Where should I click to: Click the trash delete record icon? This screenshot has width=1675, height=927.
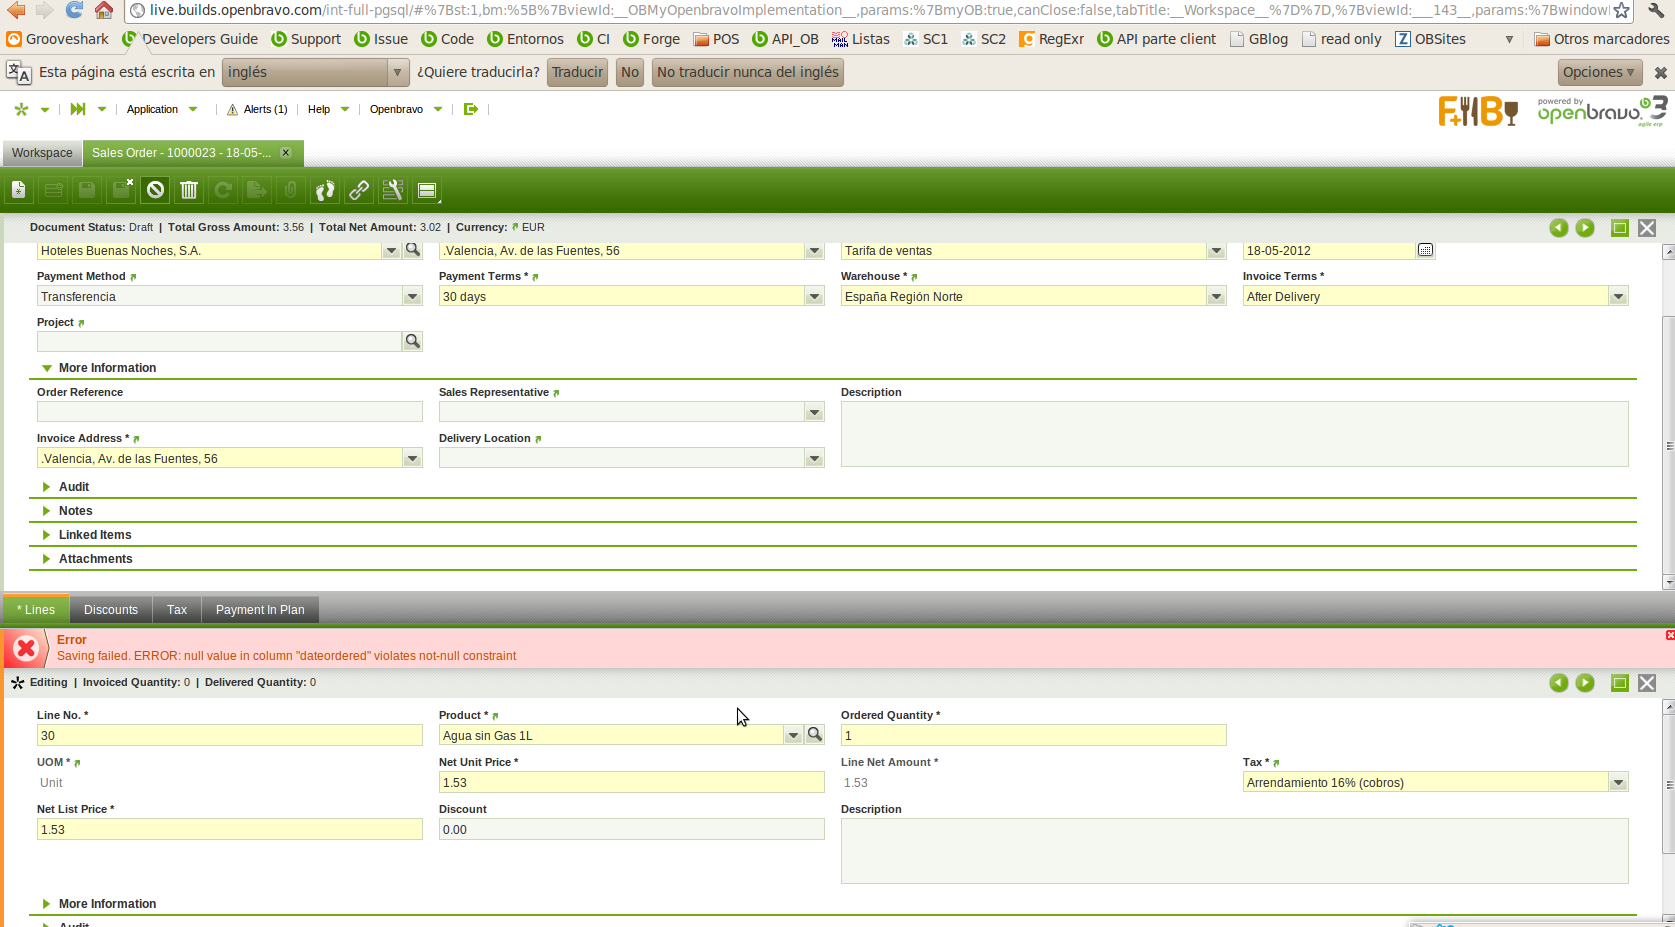189,190
